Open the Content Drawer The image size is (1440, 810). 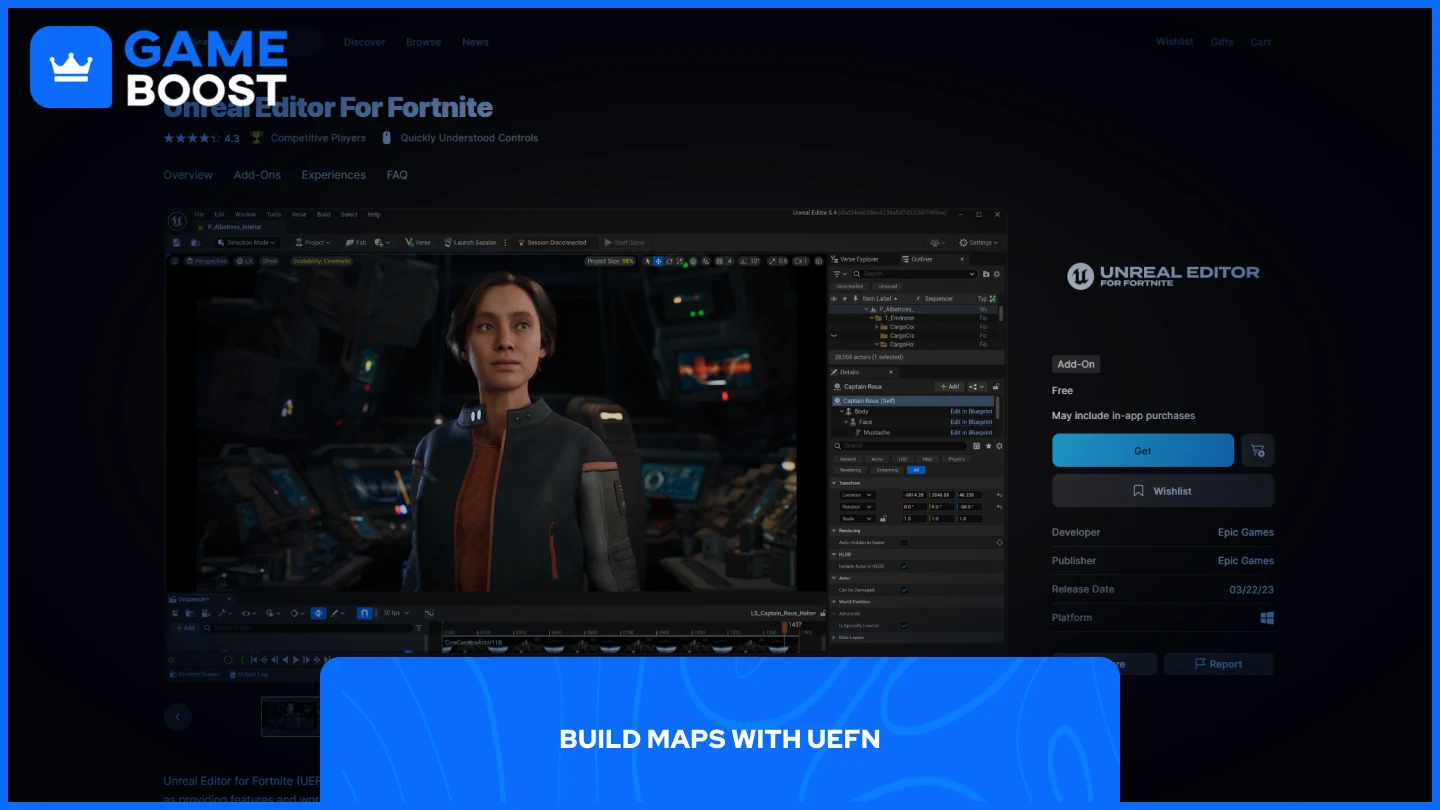pyautogui.click(x=196, y=674)
